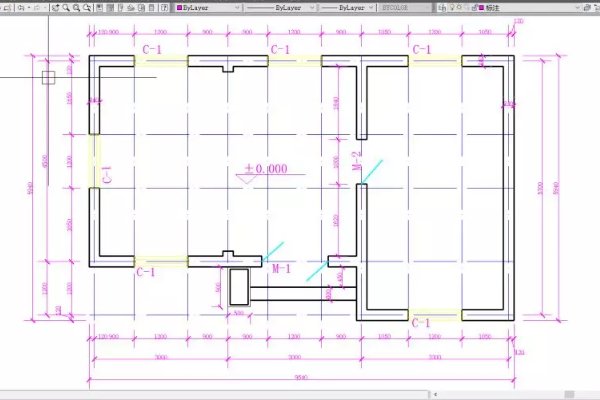Expand the ByLayer linetype dropdown
Image resolution: width=600 pixels, height=400 pixels.
(319, 7)
